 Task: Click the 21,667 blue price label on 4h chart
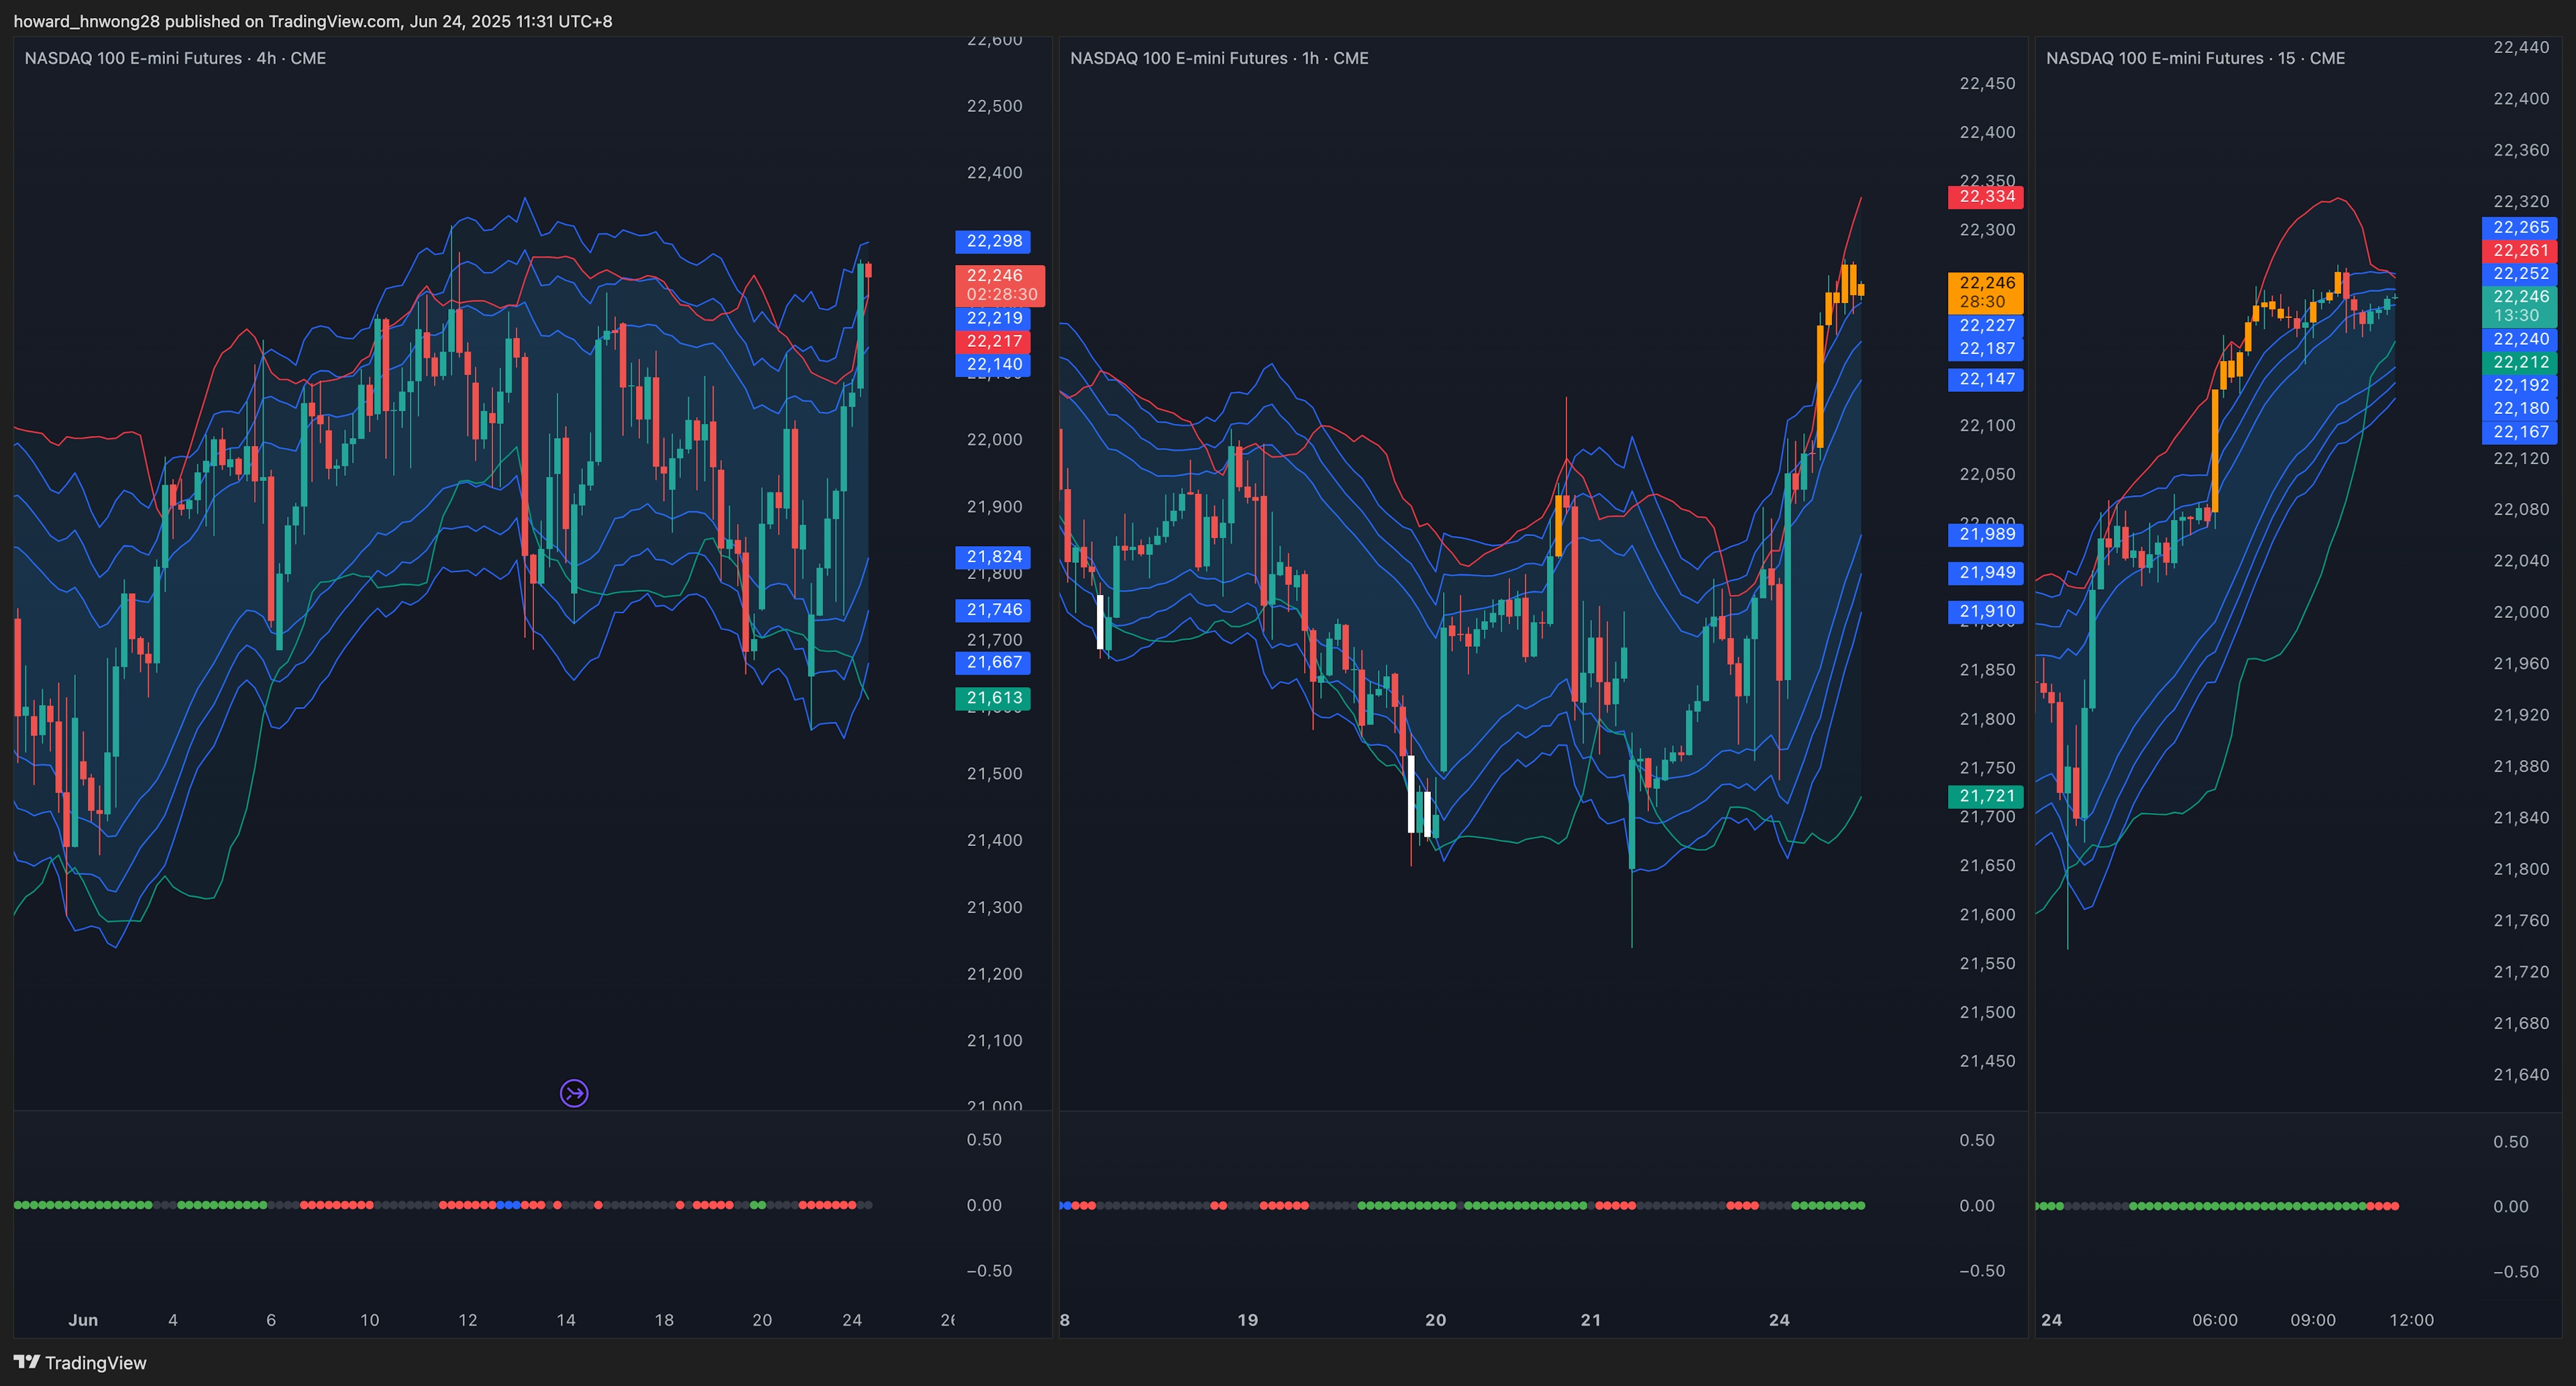pos(993,662)
